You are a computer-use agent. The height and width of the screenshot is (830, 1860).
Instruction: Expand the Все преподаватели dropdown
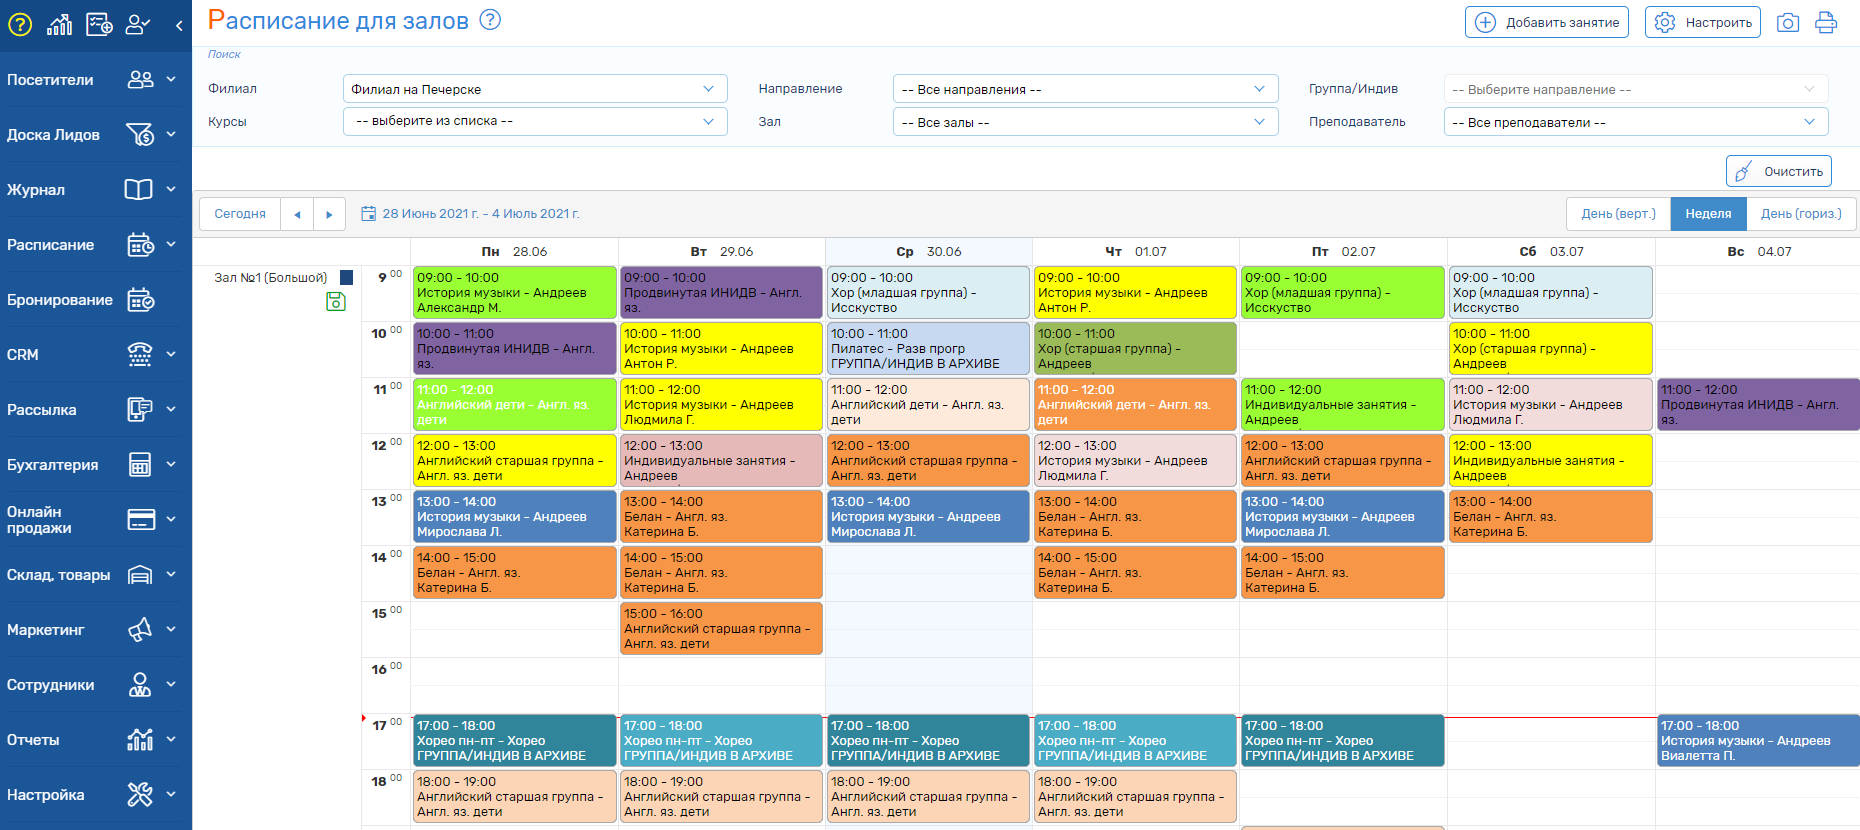click(x=1635, y=122)
